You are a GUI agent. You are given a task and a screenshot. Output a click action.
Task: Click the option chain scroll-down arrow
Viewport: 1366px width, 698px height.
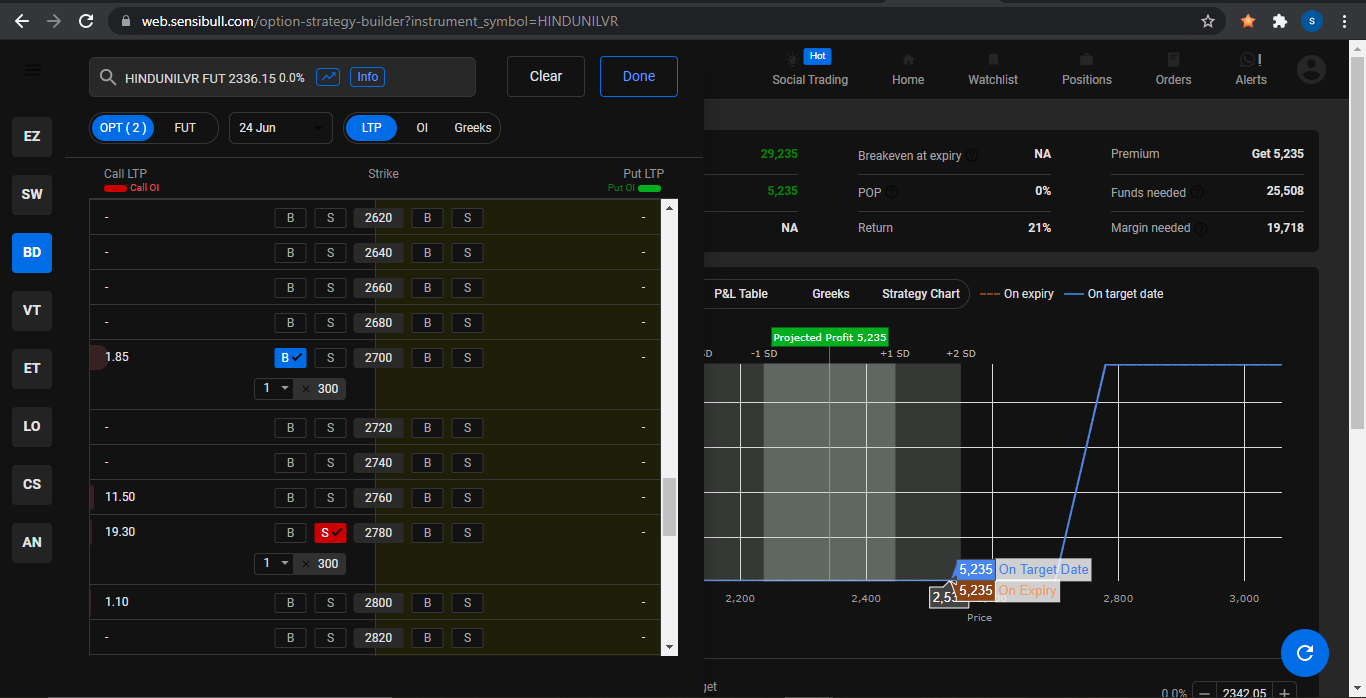(x=670, y=647)
